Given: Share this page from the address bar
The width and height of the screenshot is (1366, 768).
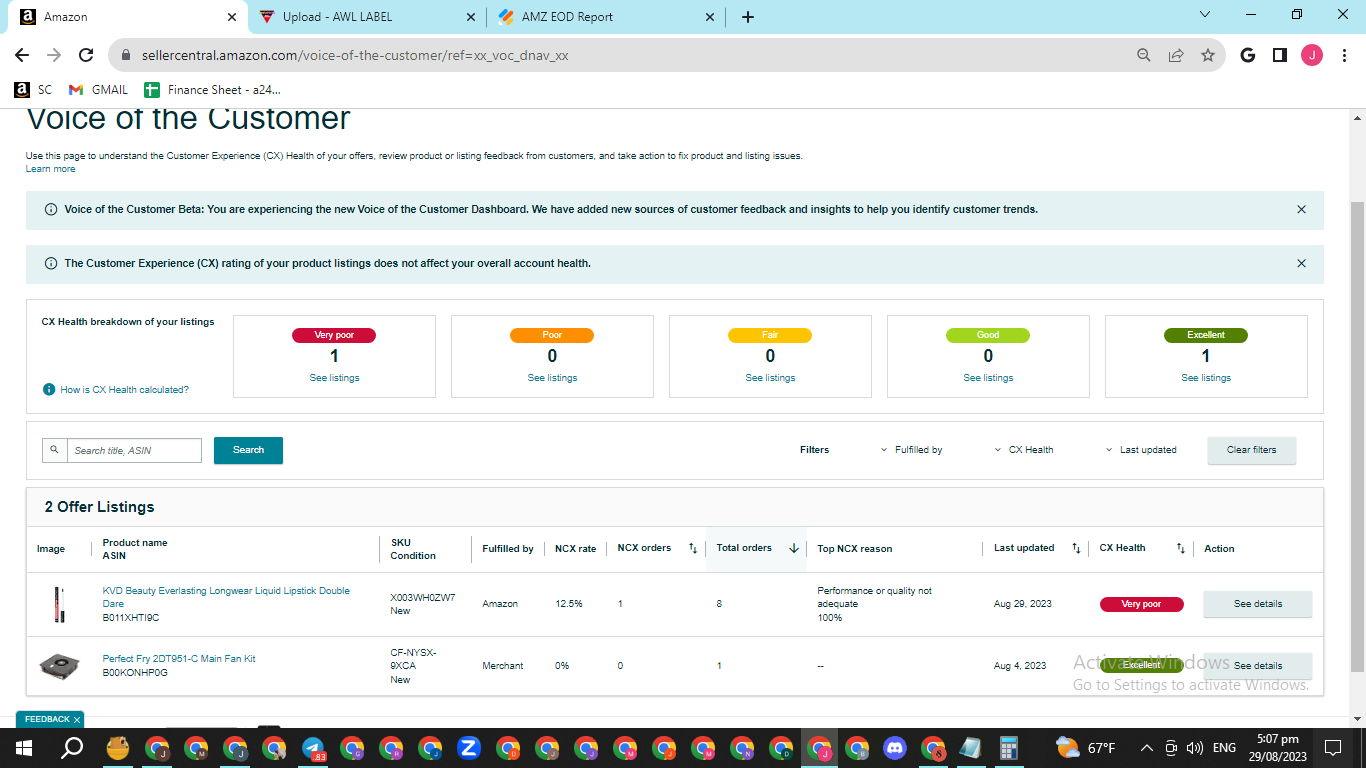Looking at the screenshot, I should click(x=1176, y=56).
